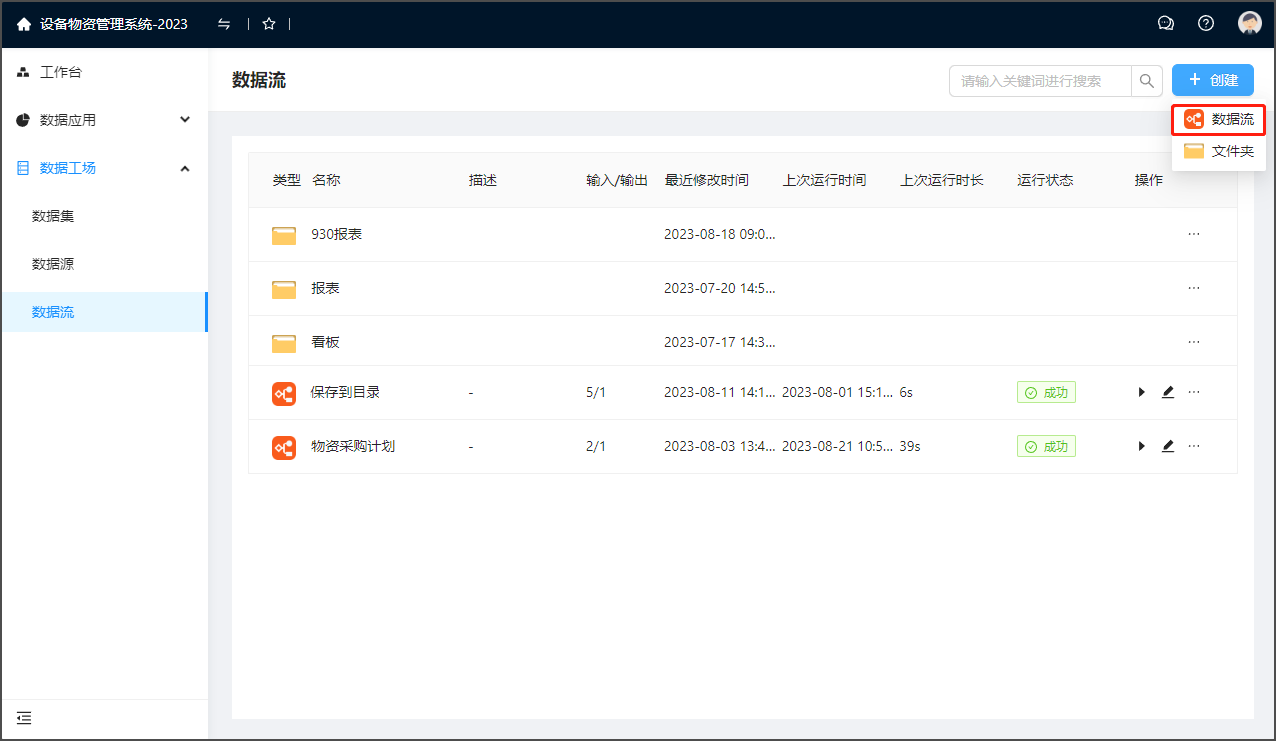Click the favorite star icon
The height and width of the screenshot is (741, 1276).
(269, 24)
